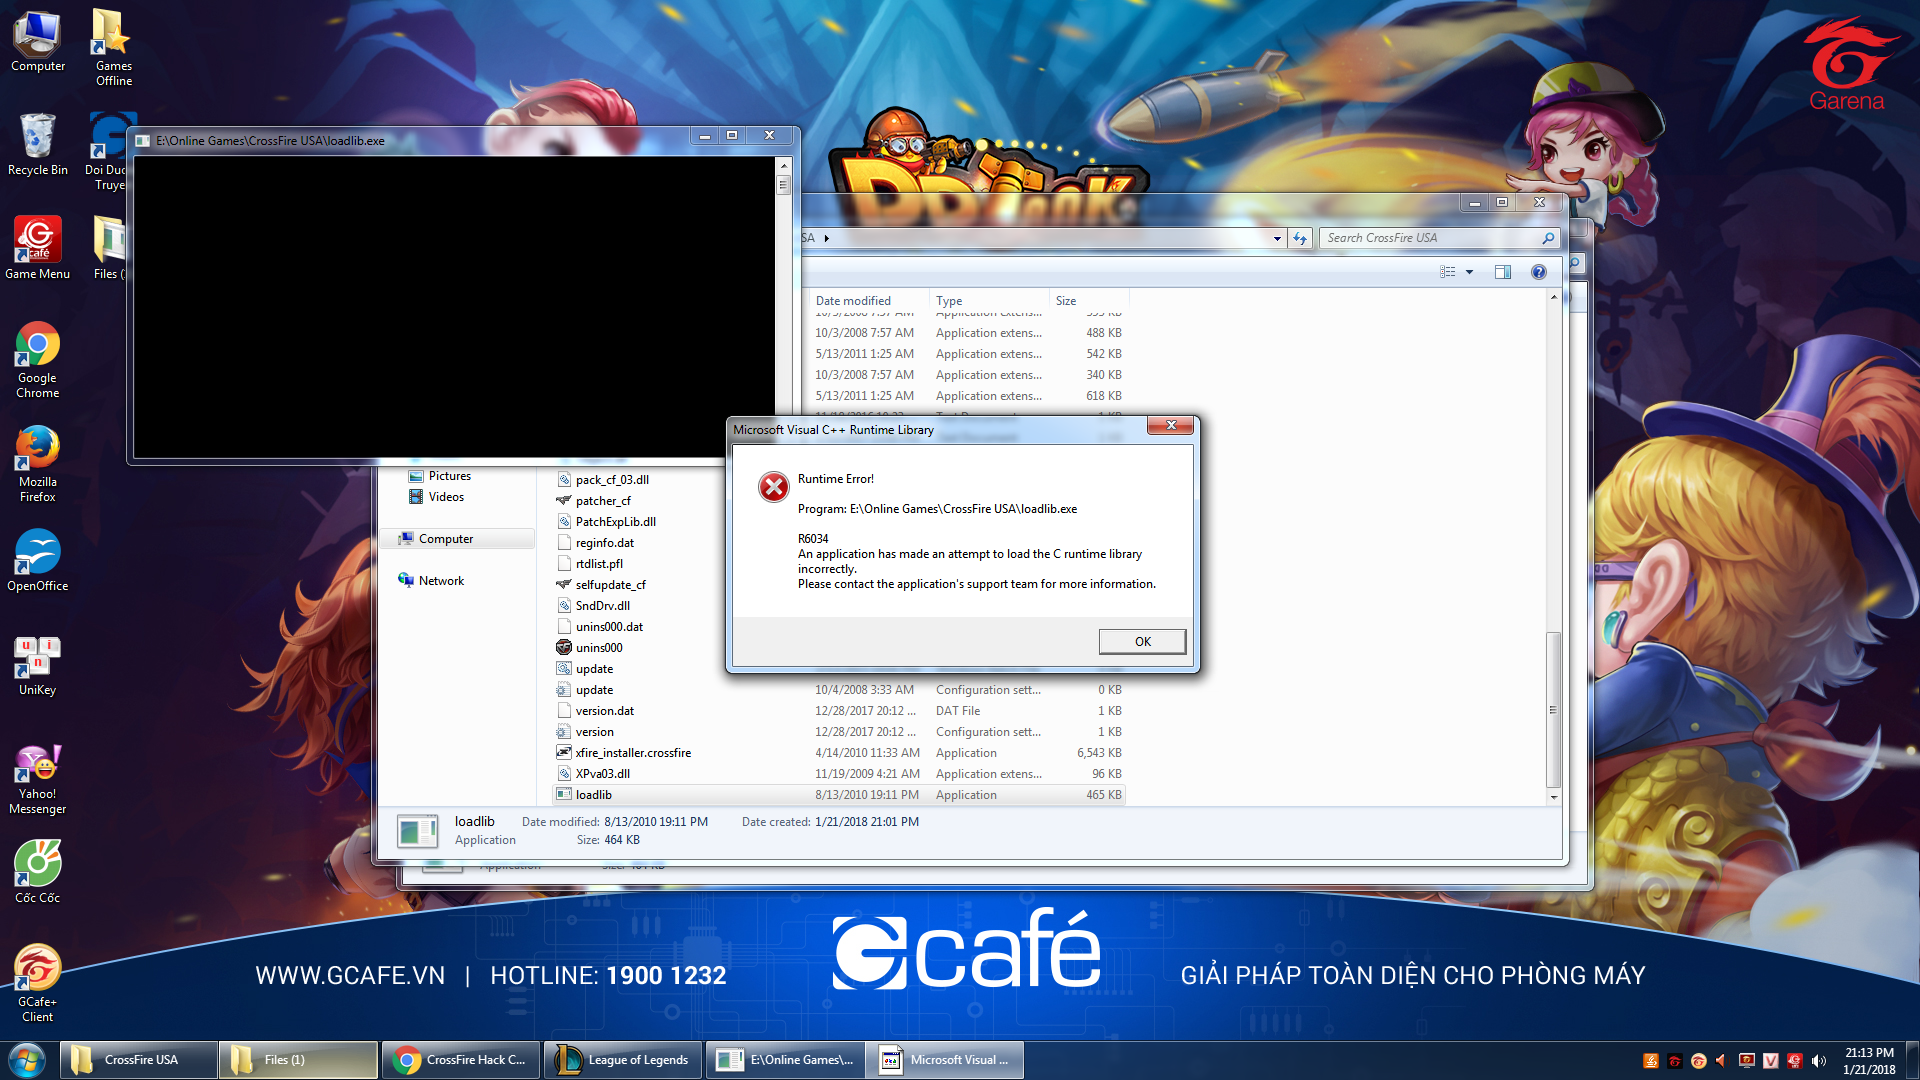Select the xfire_installer.crossfire file
The width and height of the screenshot is (1920, 1080).
pyautogui.click(x=632, y=753)
